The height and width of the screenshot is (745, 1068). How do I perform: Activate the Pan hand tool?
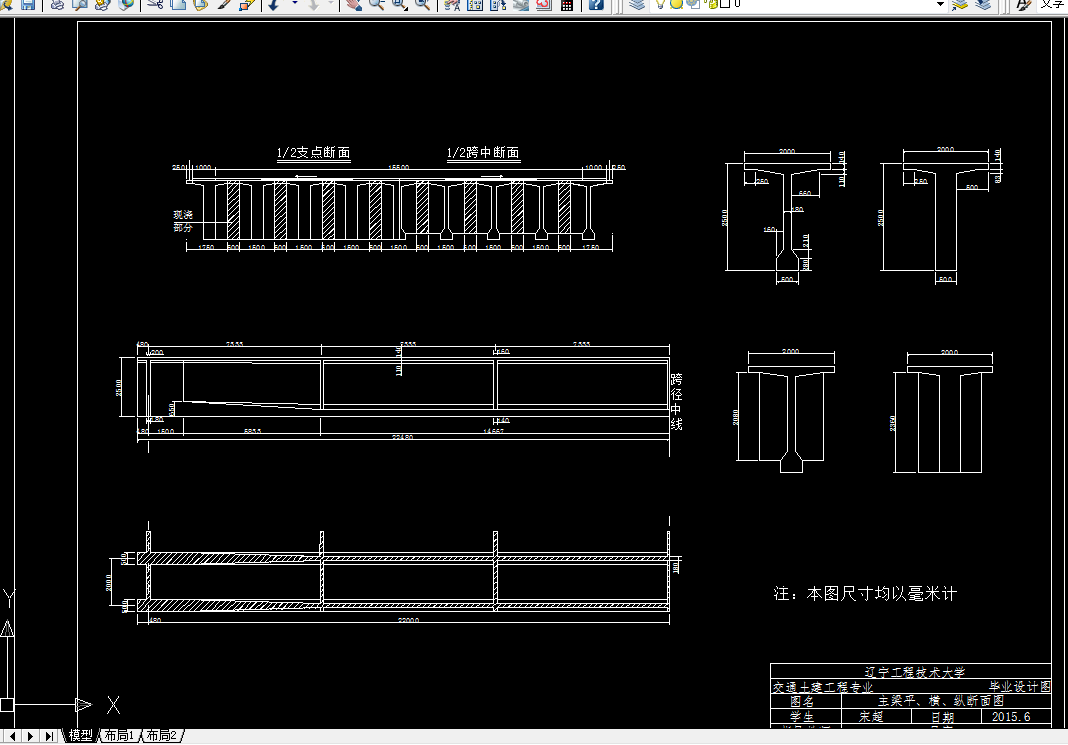pos(353,5)
